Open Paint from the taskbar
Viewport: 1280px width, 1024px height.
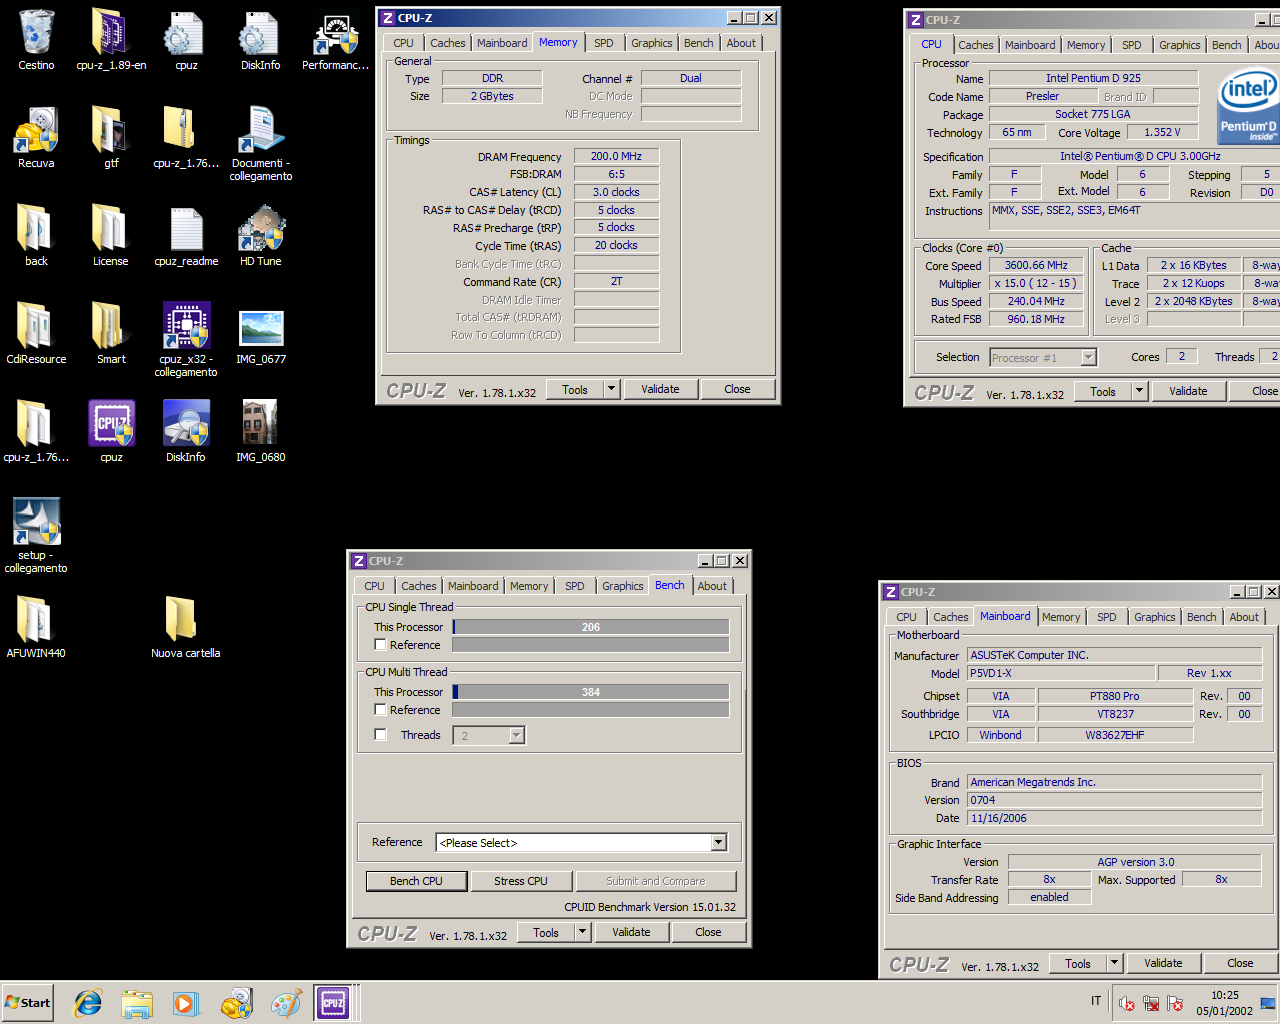286,1003
